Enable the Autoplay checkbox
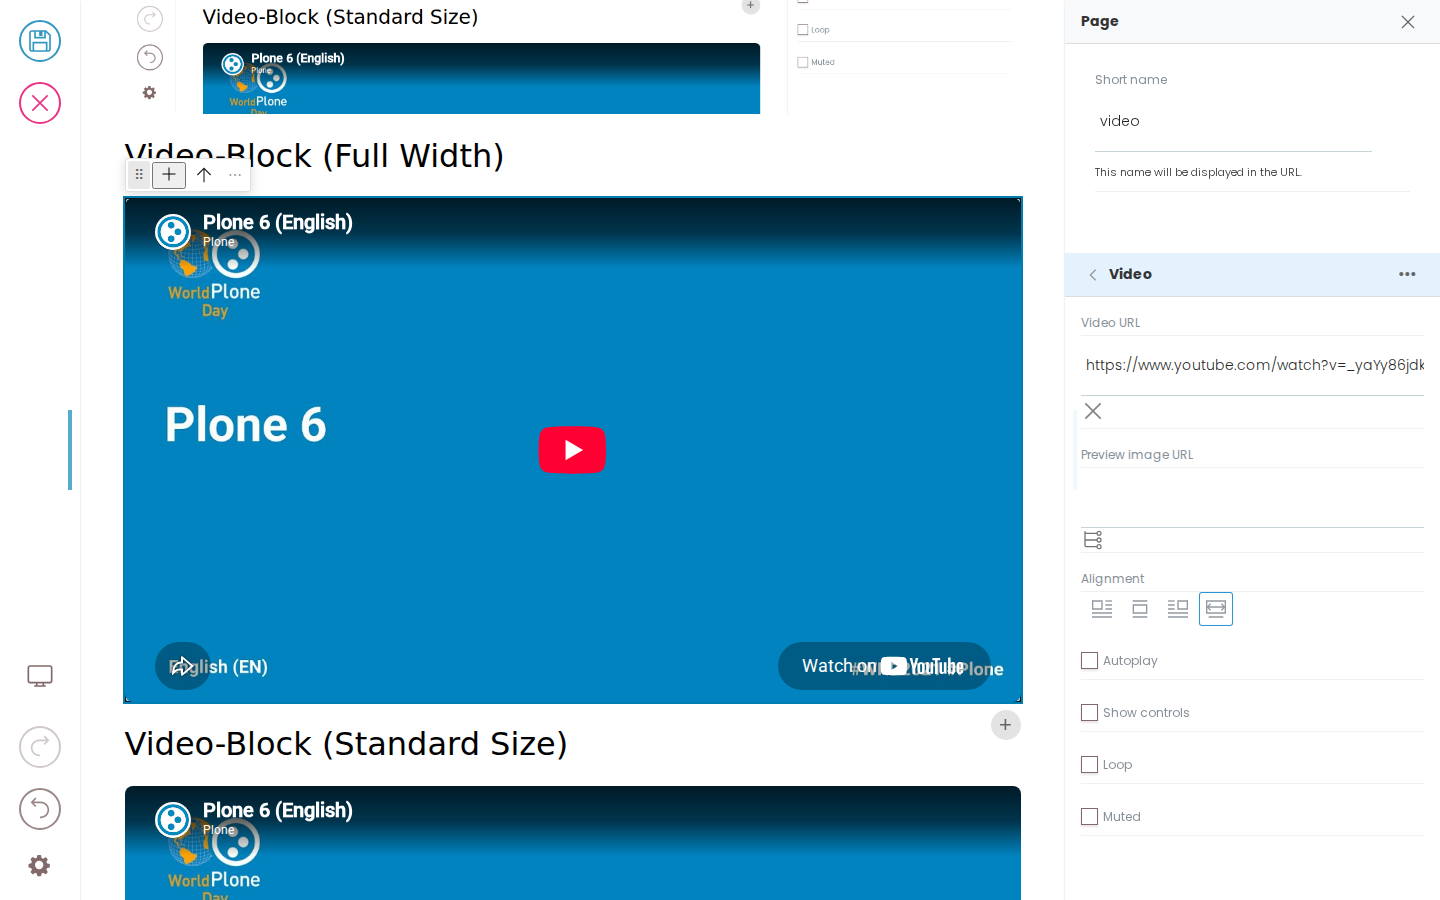1440x900 pixels. click(x=1090, y=661)
